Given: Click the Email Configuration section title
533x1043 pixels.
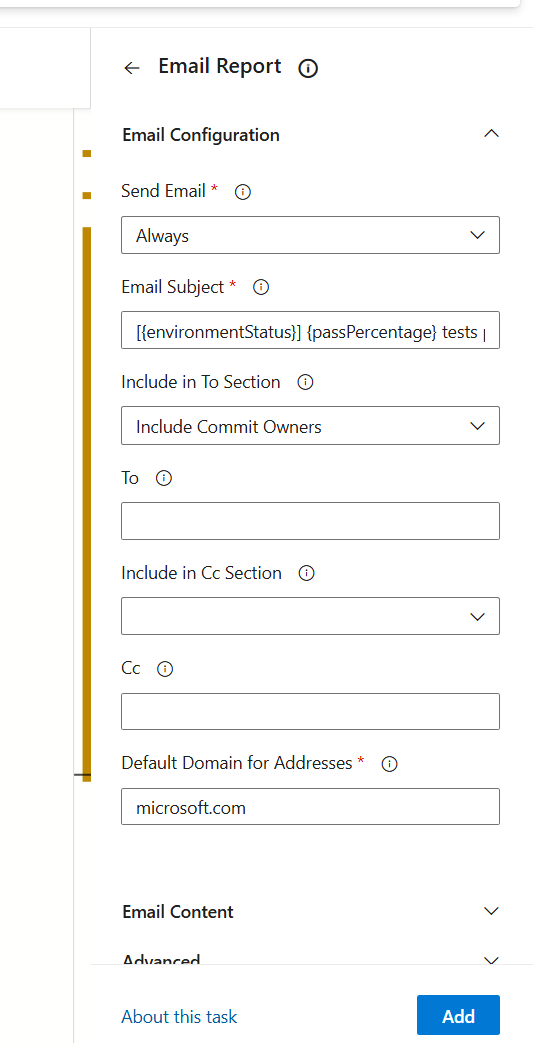Looking at the screenshot, I should click(x=201, y=135).
